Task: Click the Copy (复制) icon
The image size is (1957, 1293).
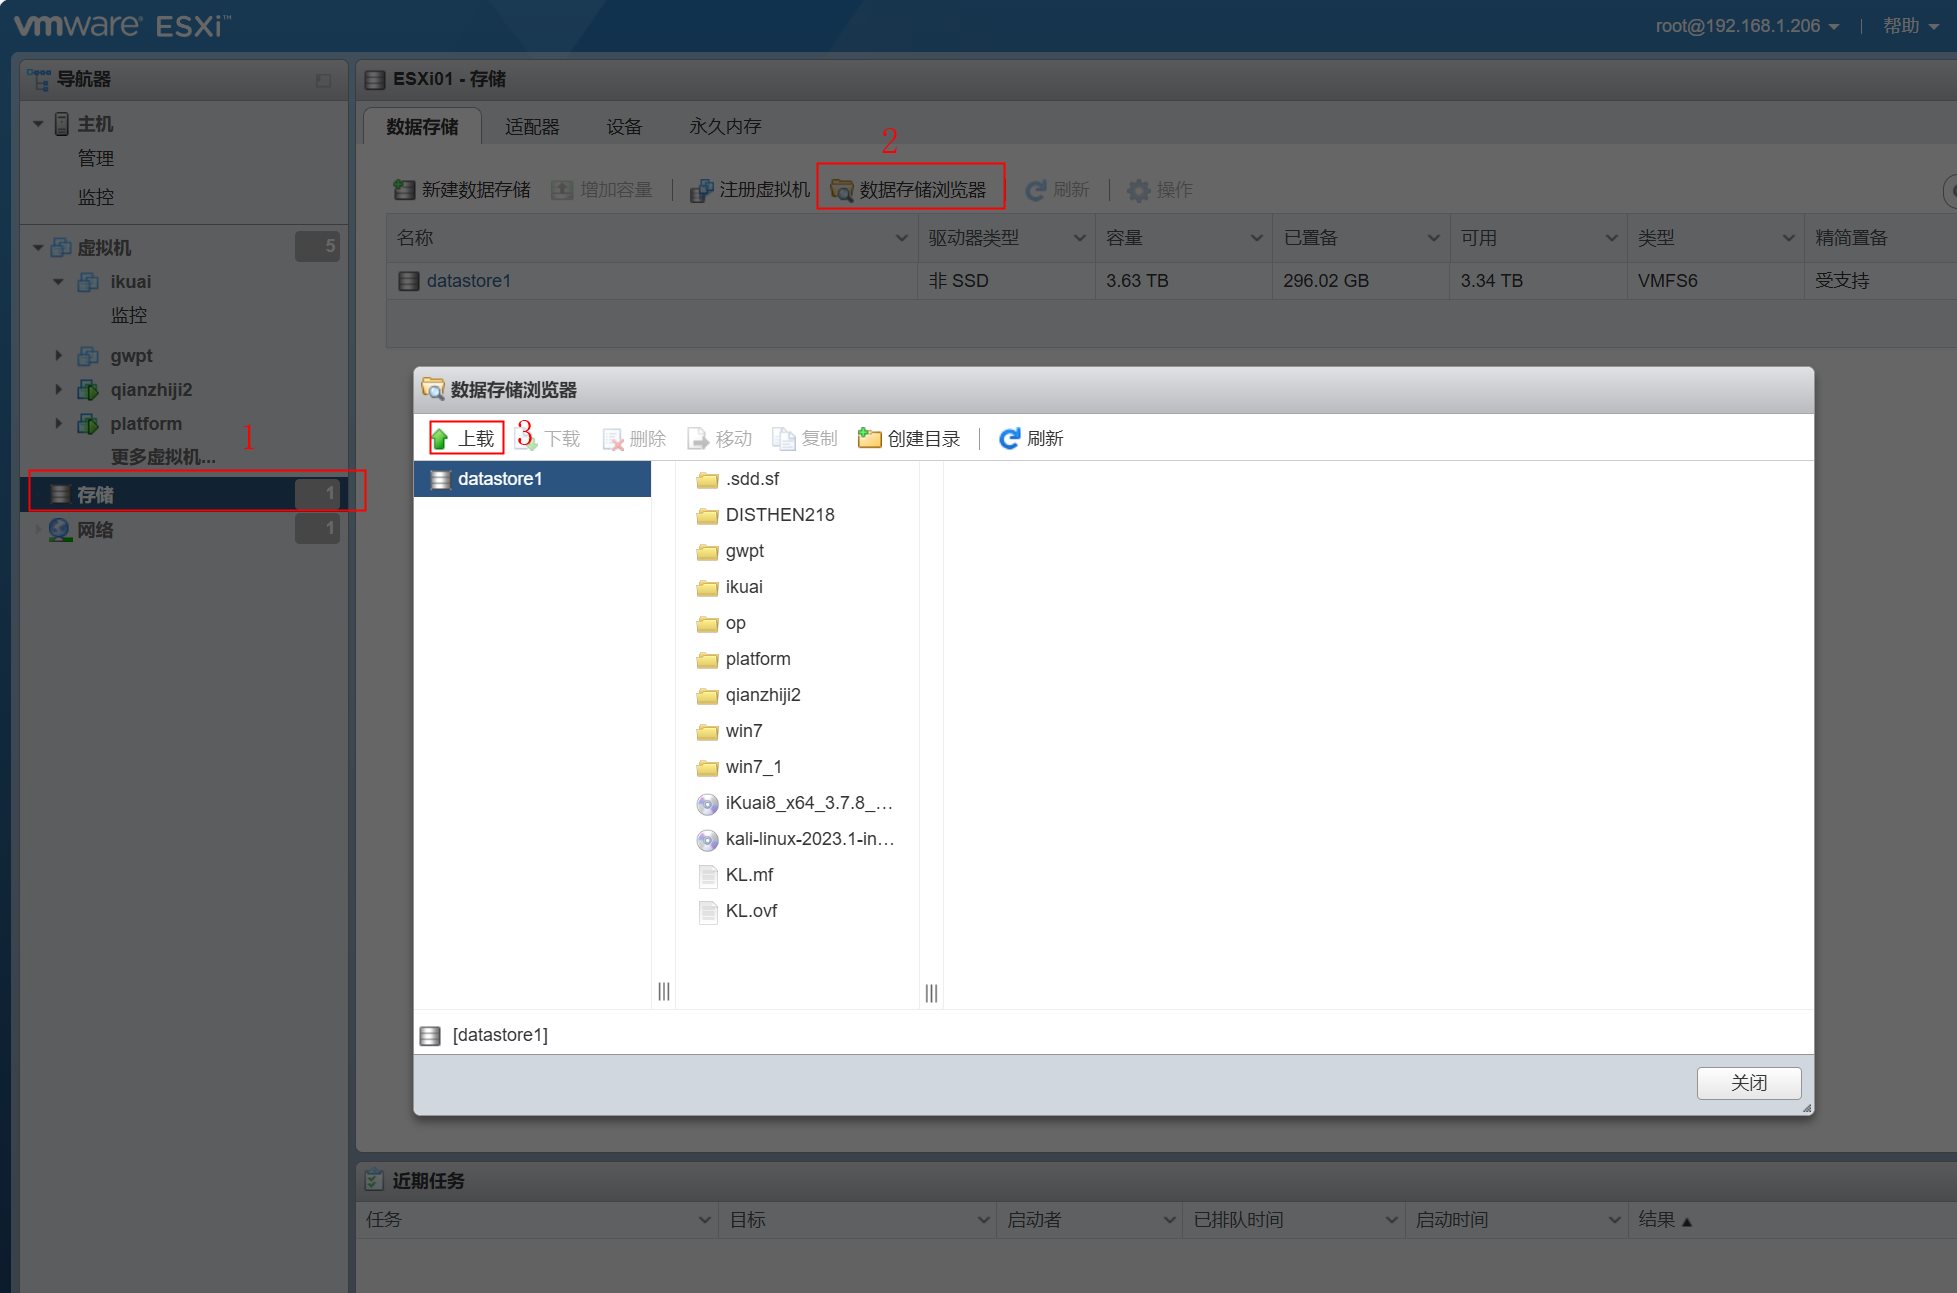Action: coord(784,438)
